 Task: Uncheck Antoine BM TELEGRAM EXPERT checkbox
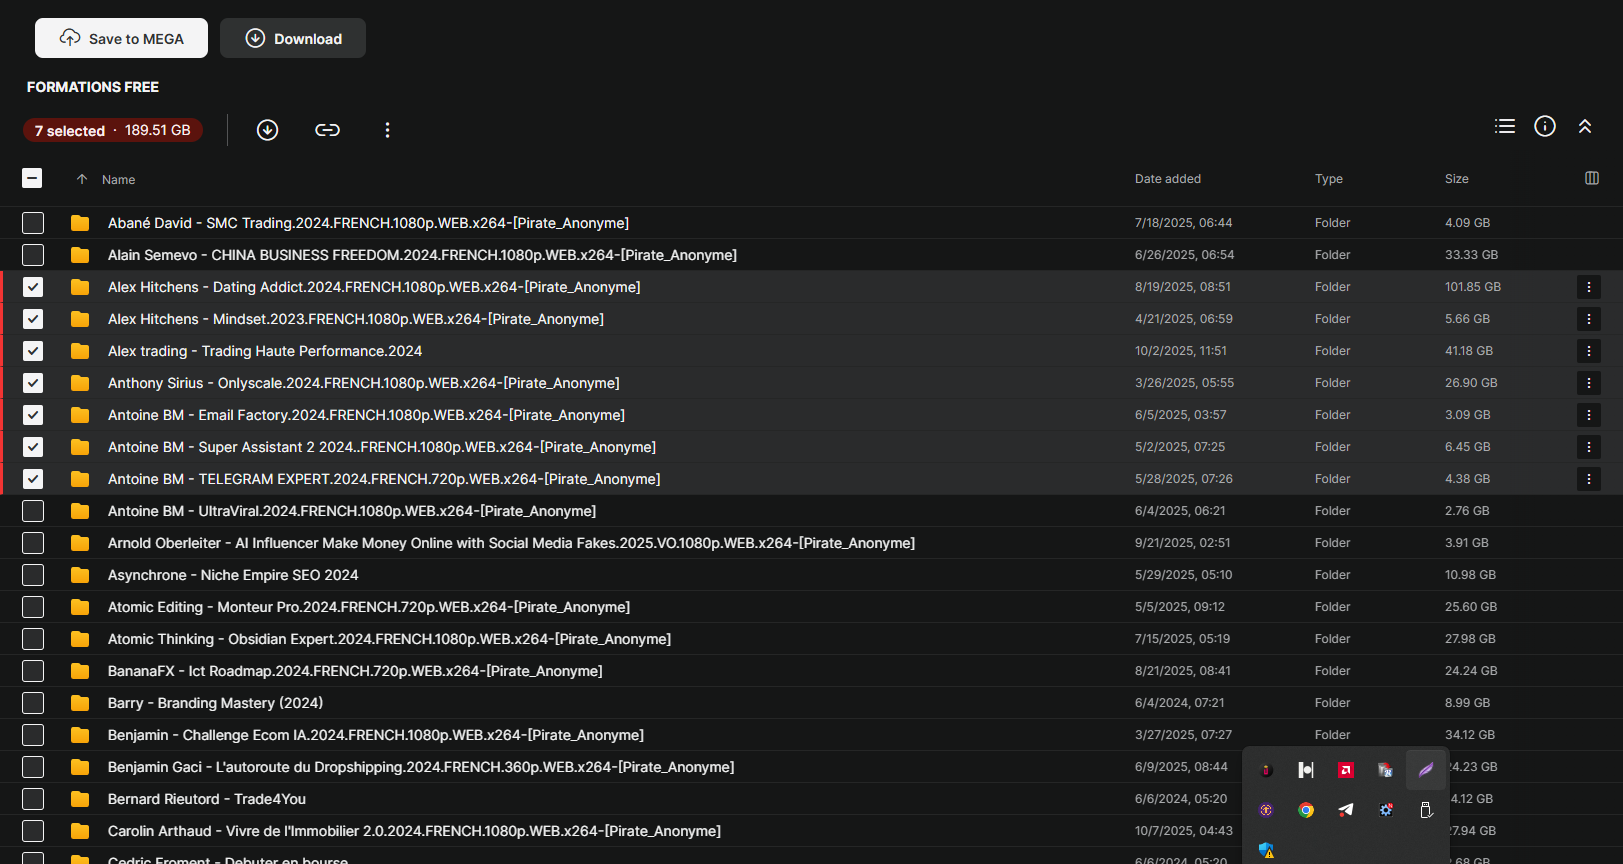(x=33, y=479)
